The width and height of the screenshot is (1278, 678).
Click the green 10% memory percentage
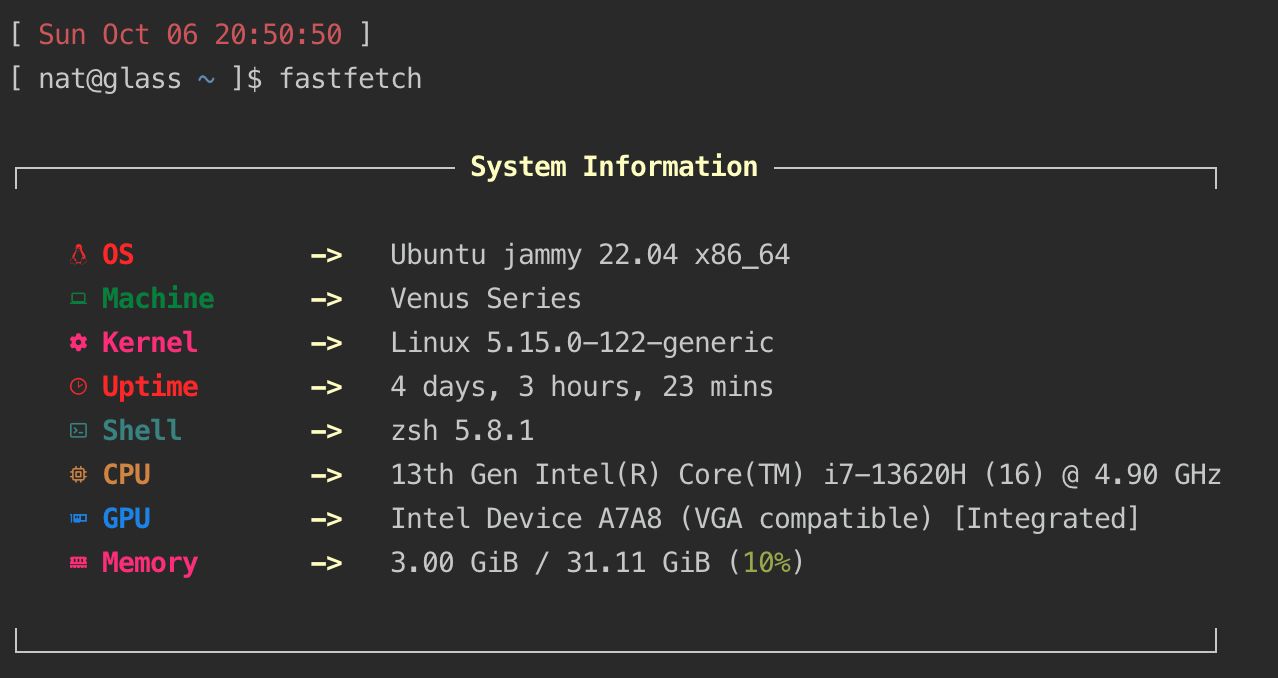click(766, 563)
